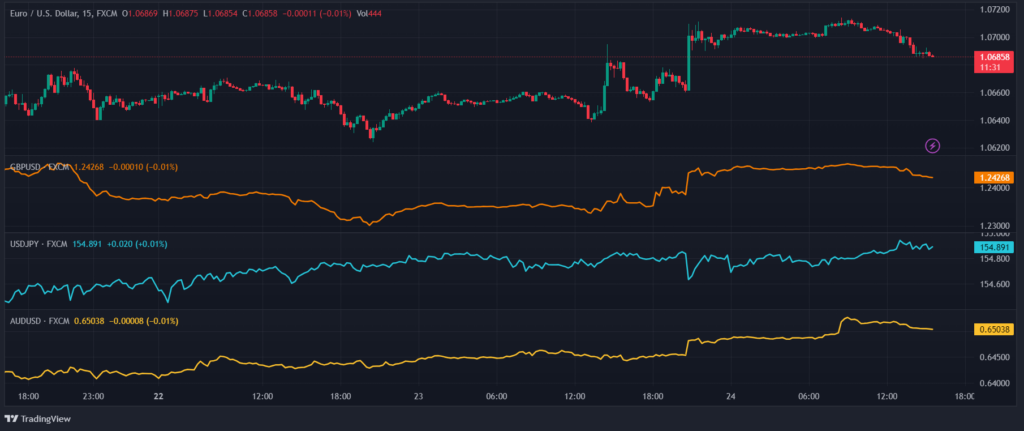
Task: Click the 1.07200 price scale level
Action: pos(994,9)
